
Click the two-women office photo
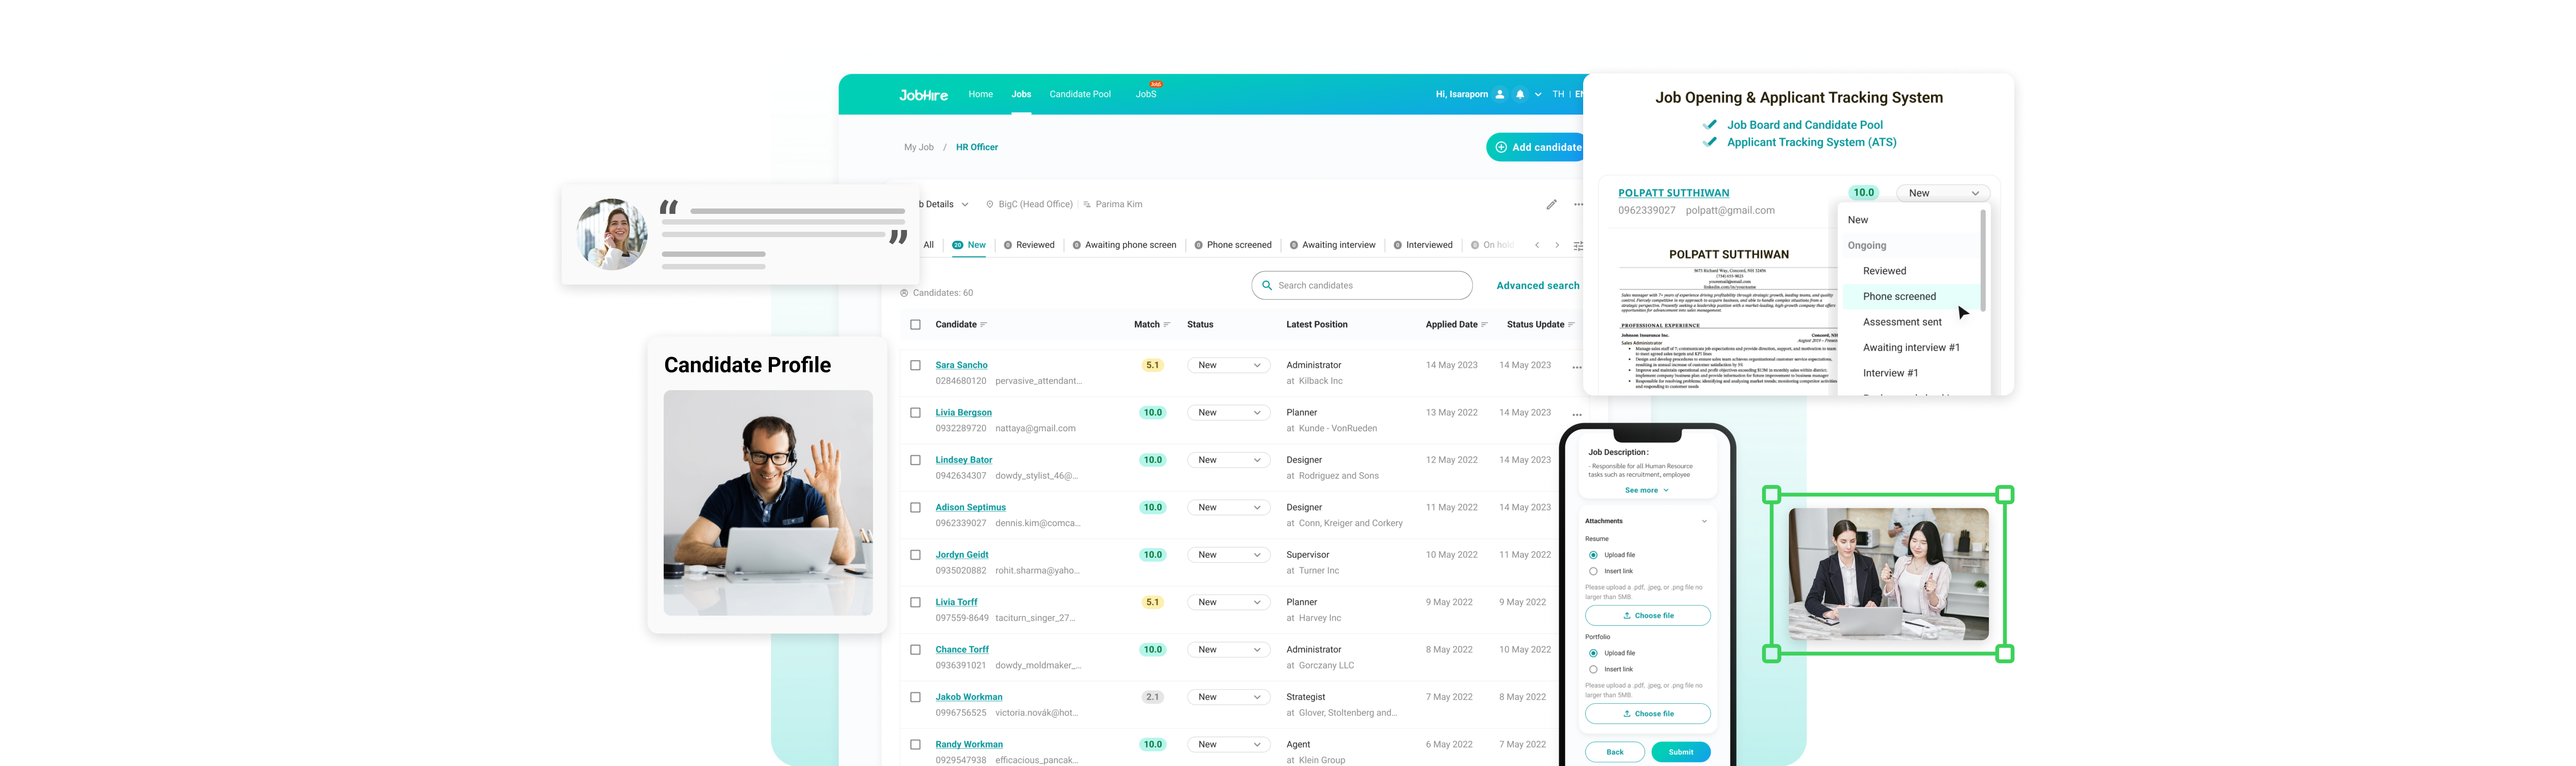coord(1888,574)
